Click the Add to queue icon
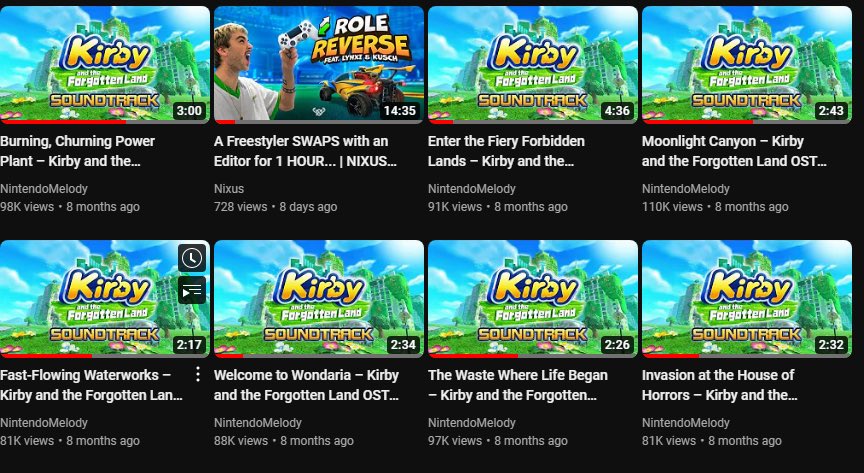 (x=192, y=291)
